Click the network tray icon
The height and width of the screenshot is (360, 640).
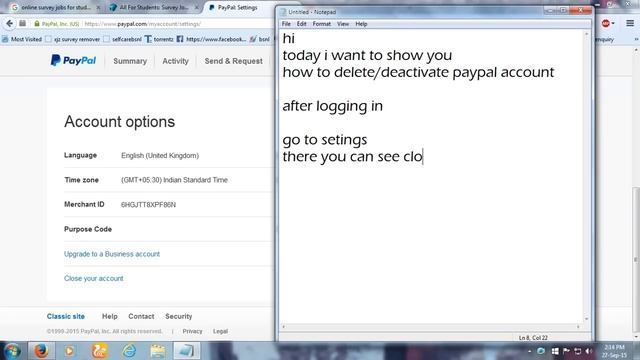(x=578, y=351)
